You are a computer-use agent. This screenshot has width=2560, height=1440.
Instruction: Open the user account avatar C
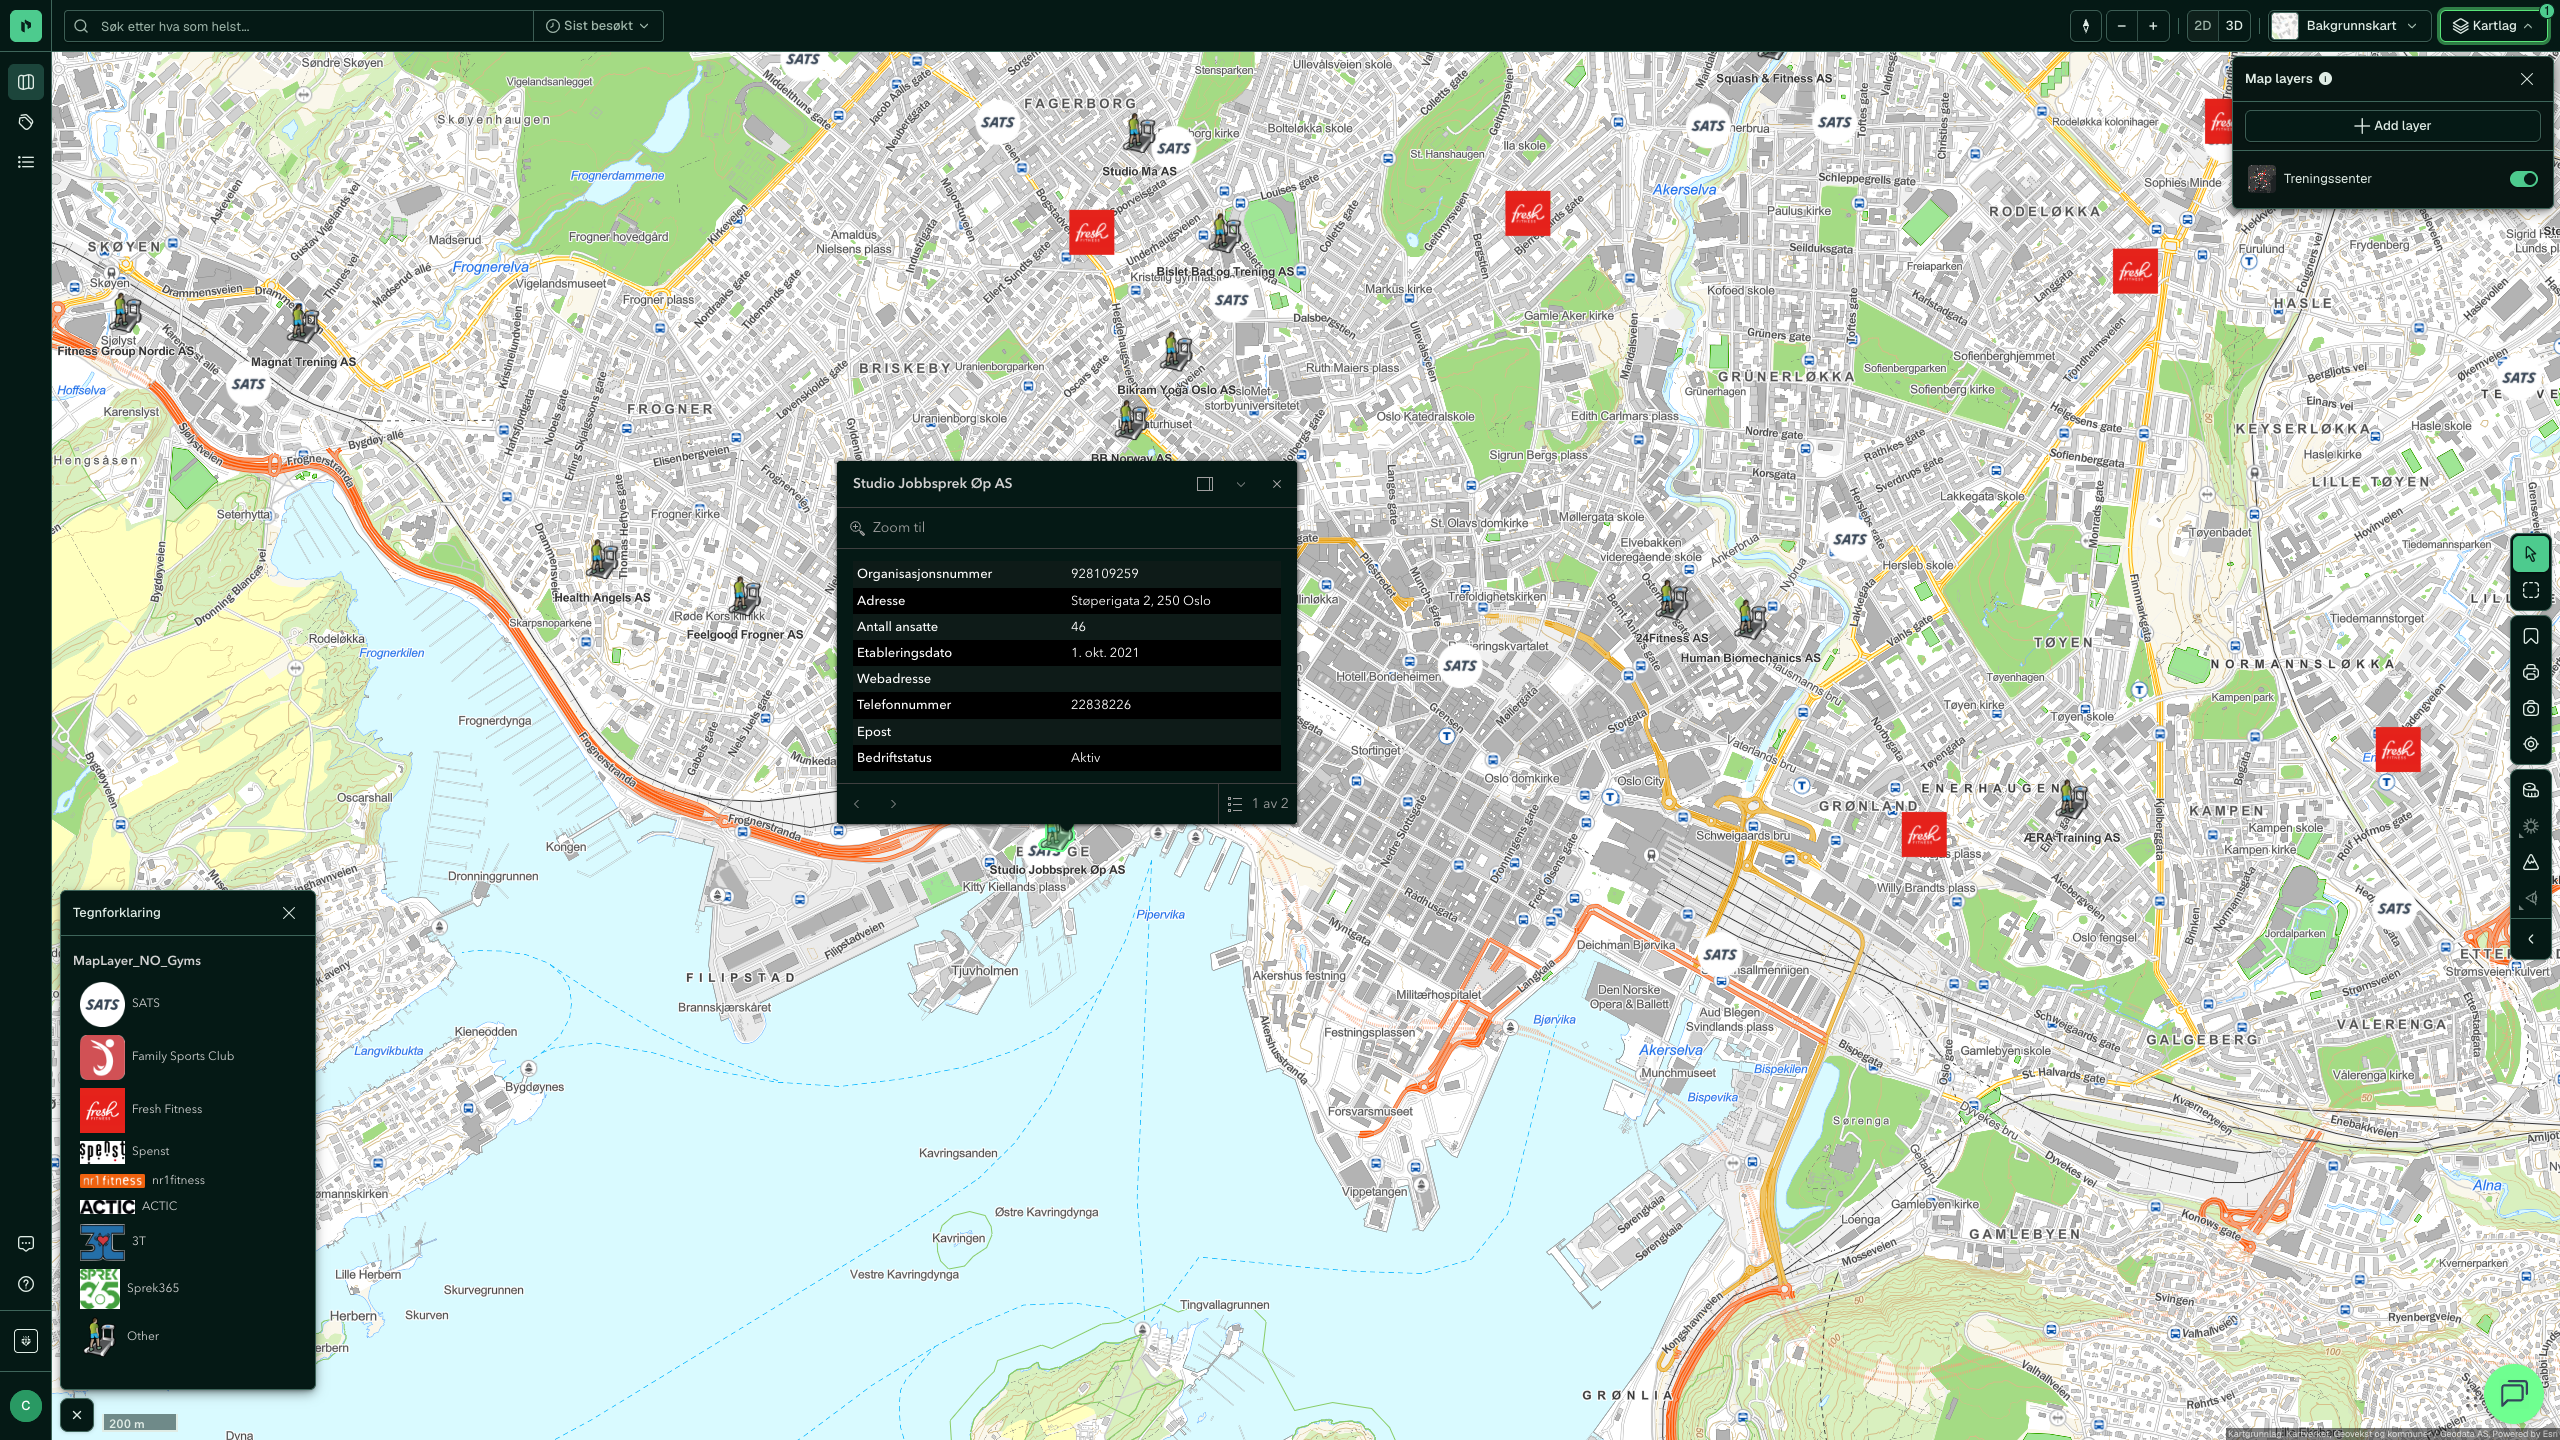[x=26, y=1405]
